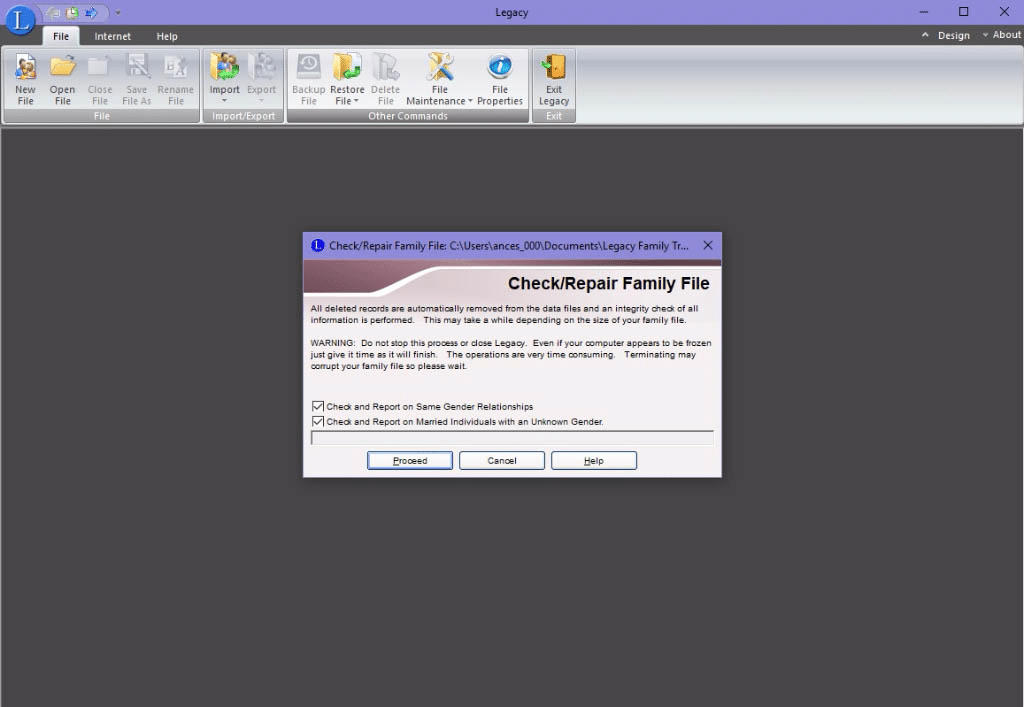
Task: Click the Legacy icon in dialog title bar
Action: [x=317, y=245]
